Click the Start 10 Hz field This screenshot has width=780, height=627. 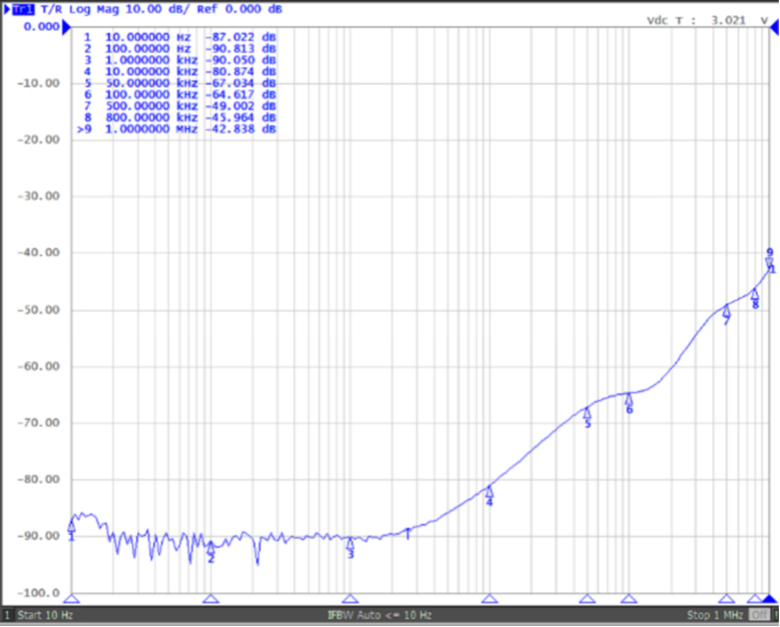pyautogui.click(x=45, y=614)
